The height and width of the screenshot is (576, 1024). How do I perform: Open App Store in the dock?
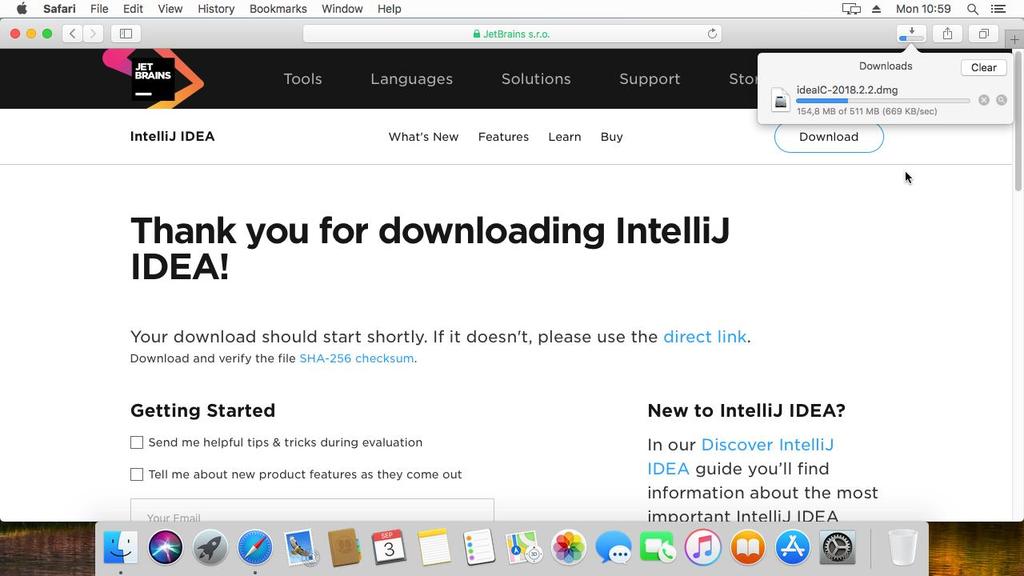[792, 547]
